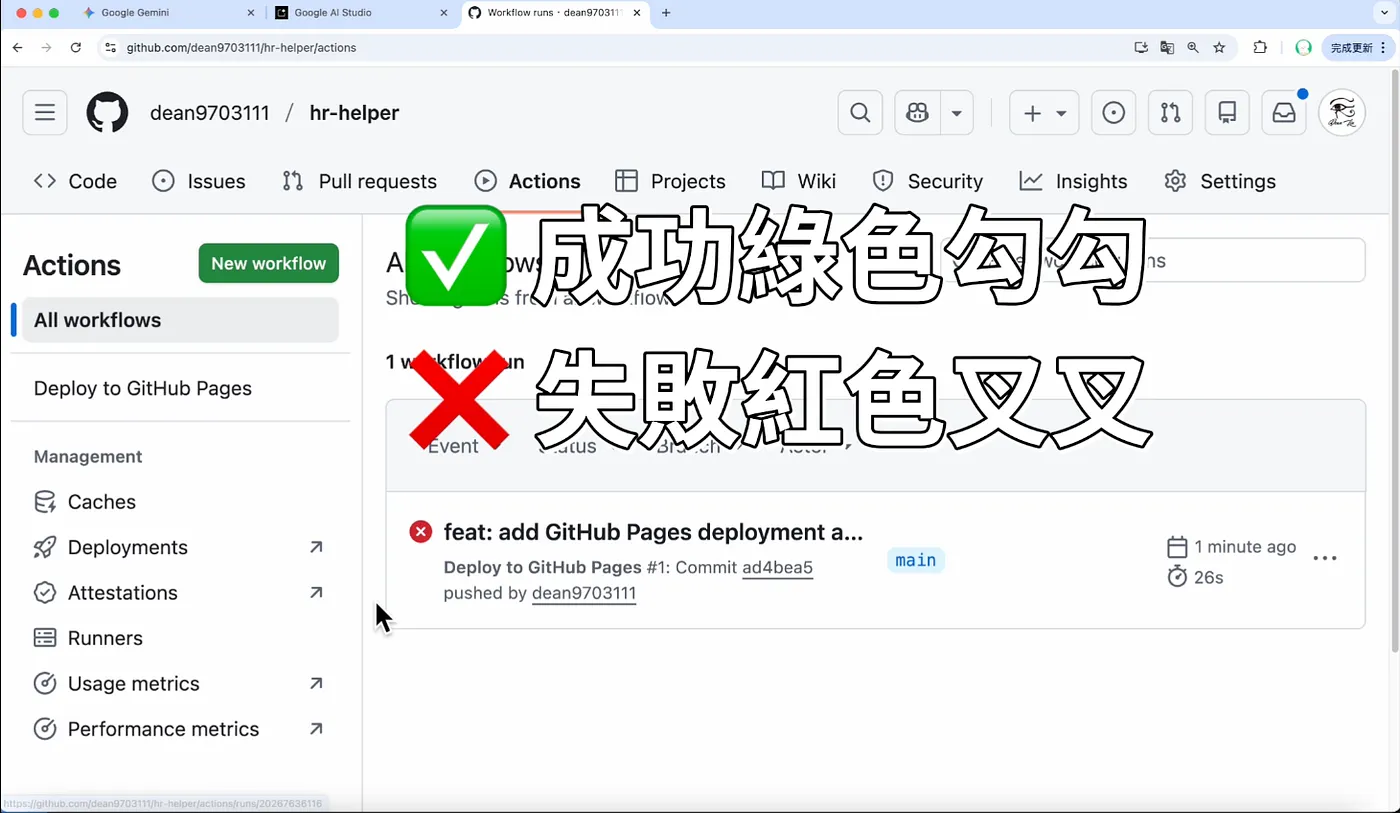The height and width of the screenshot is (813, 1400).
Task: Click the browser address bar URL
Action: [241, 47]
